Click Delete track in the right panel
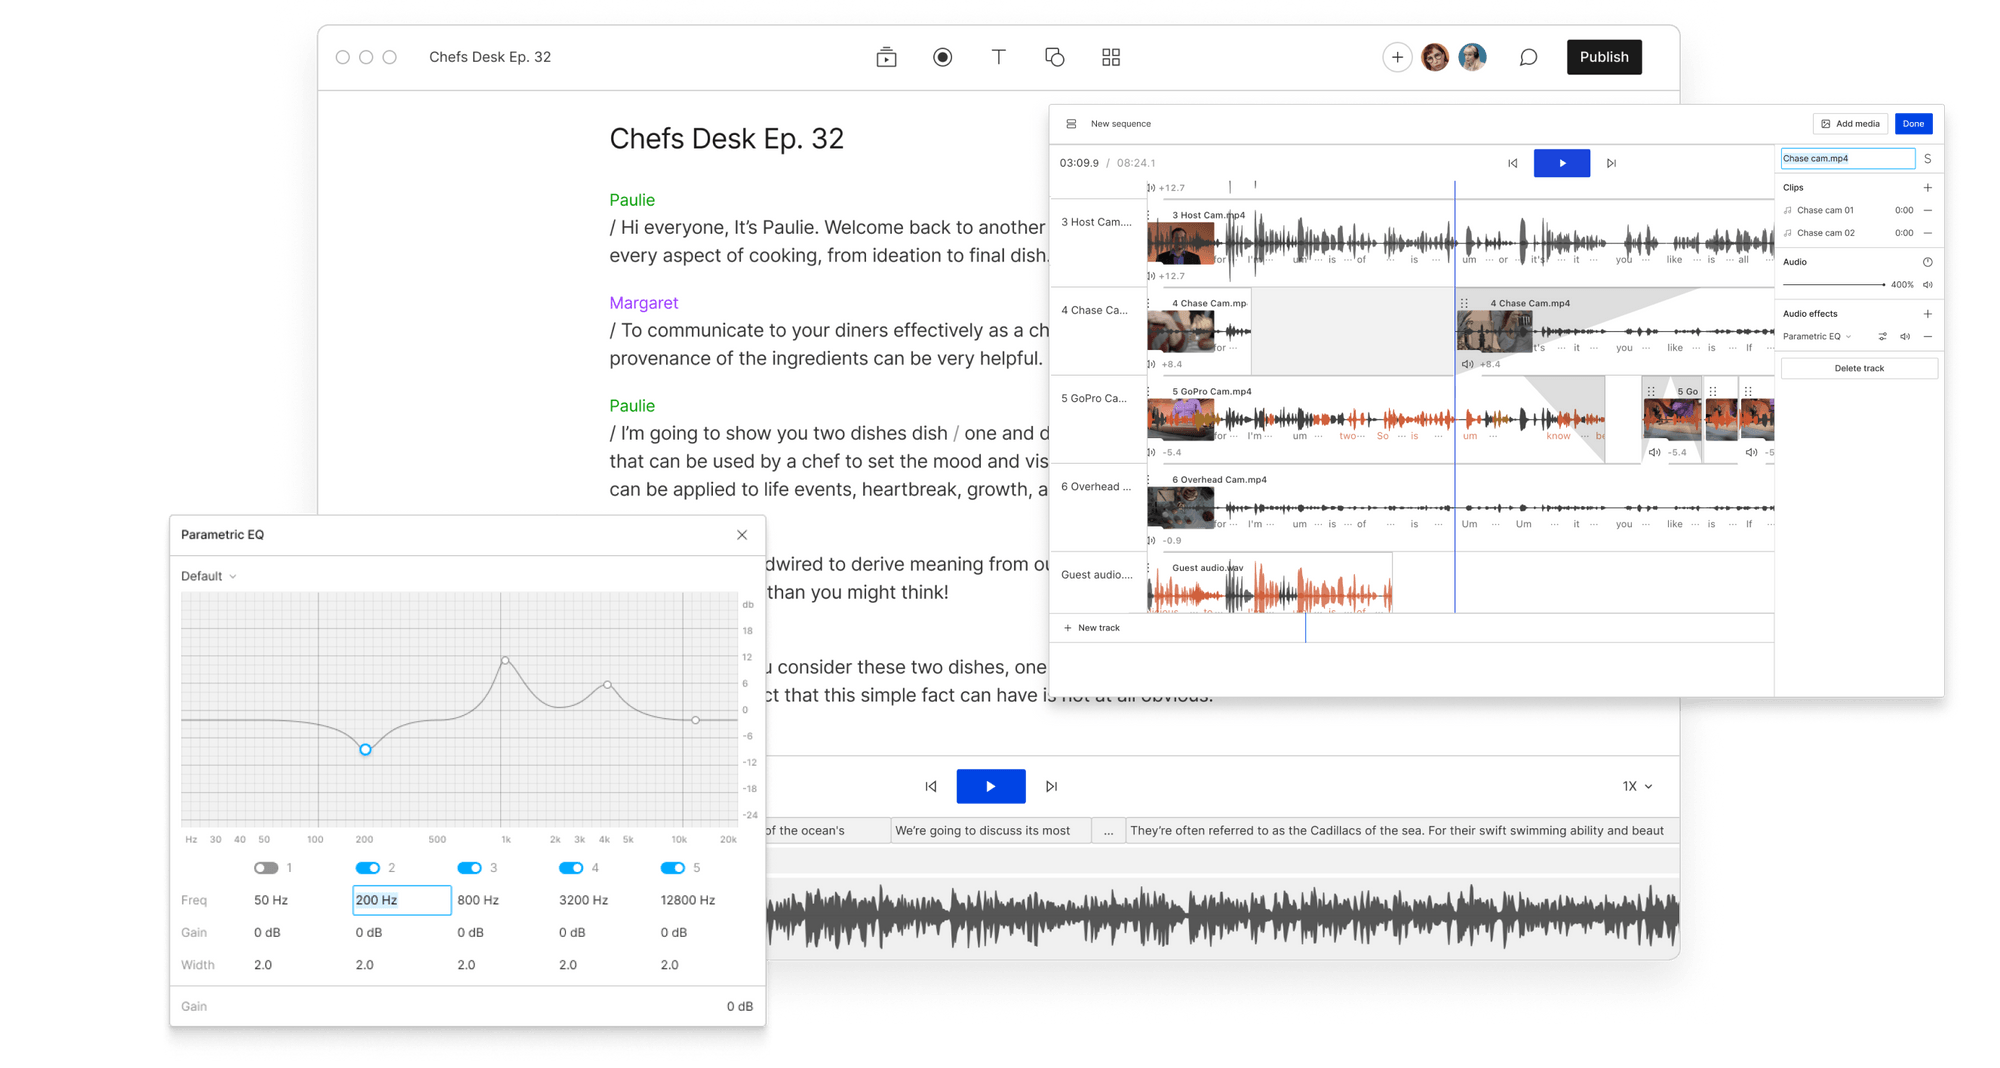 click(1859, 367)
